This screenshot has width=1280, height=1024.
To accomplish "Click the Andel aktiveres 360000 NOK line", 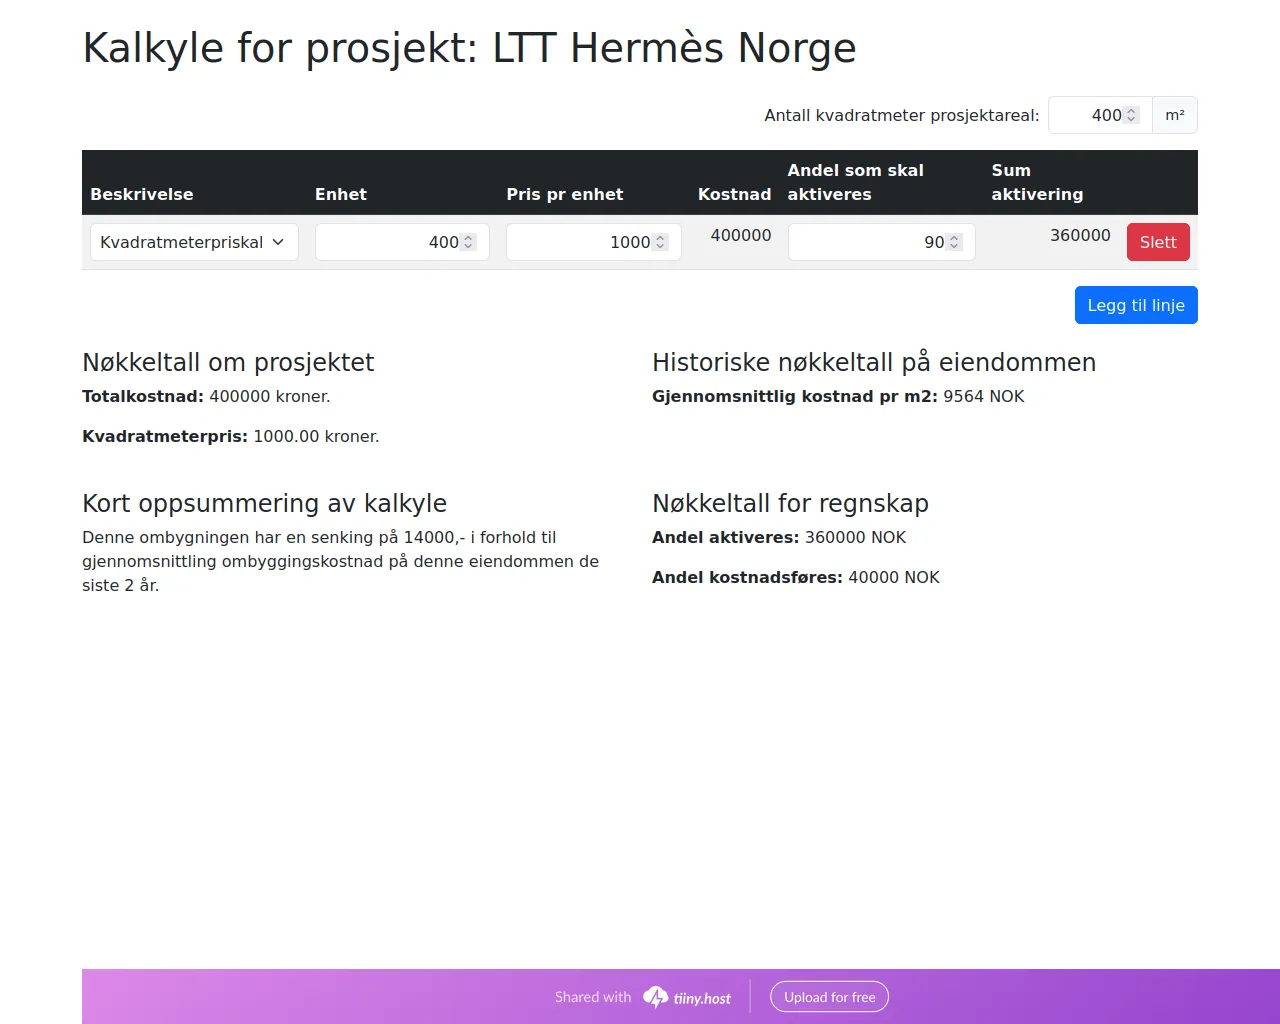I will 779,537.
